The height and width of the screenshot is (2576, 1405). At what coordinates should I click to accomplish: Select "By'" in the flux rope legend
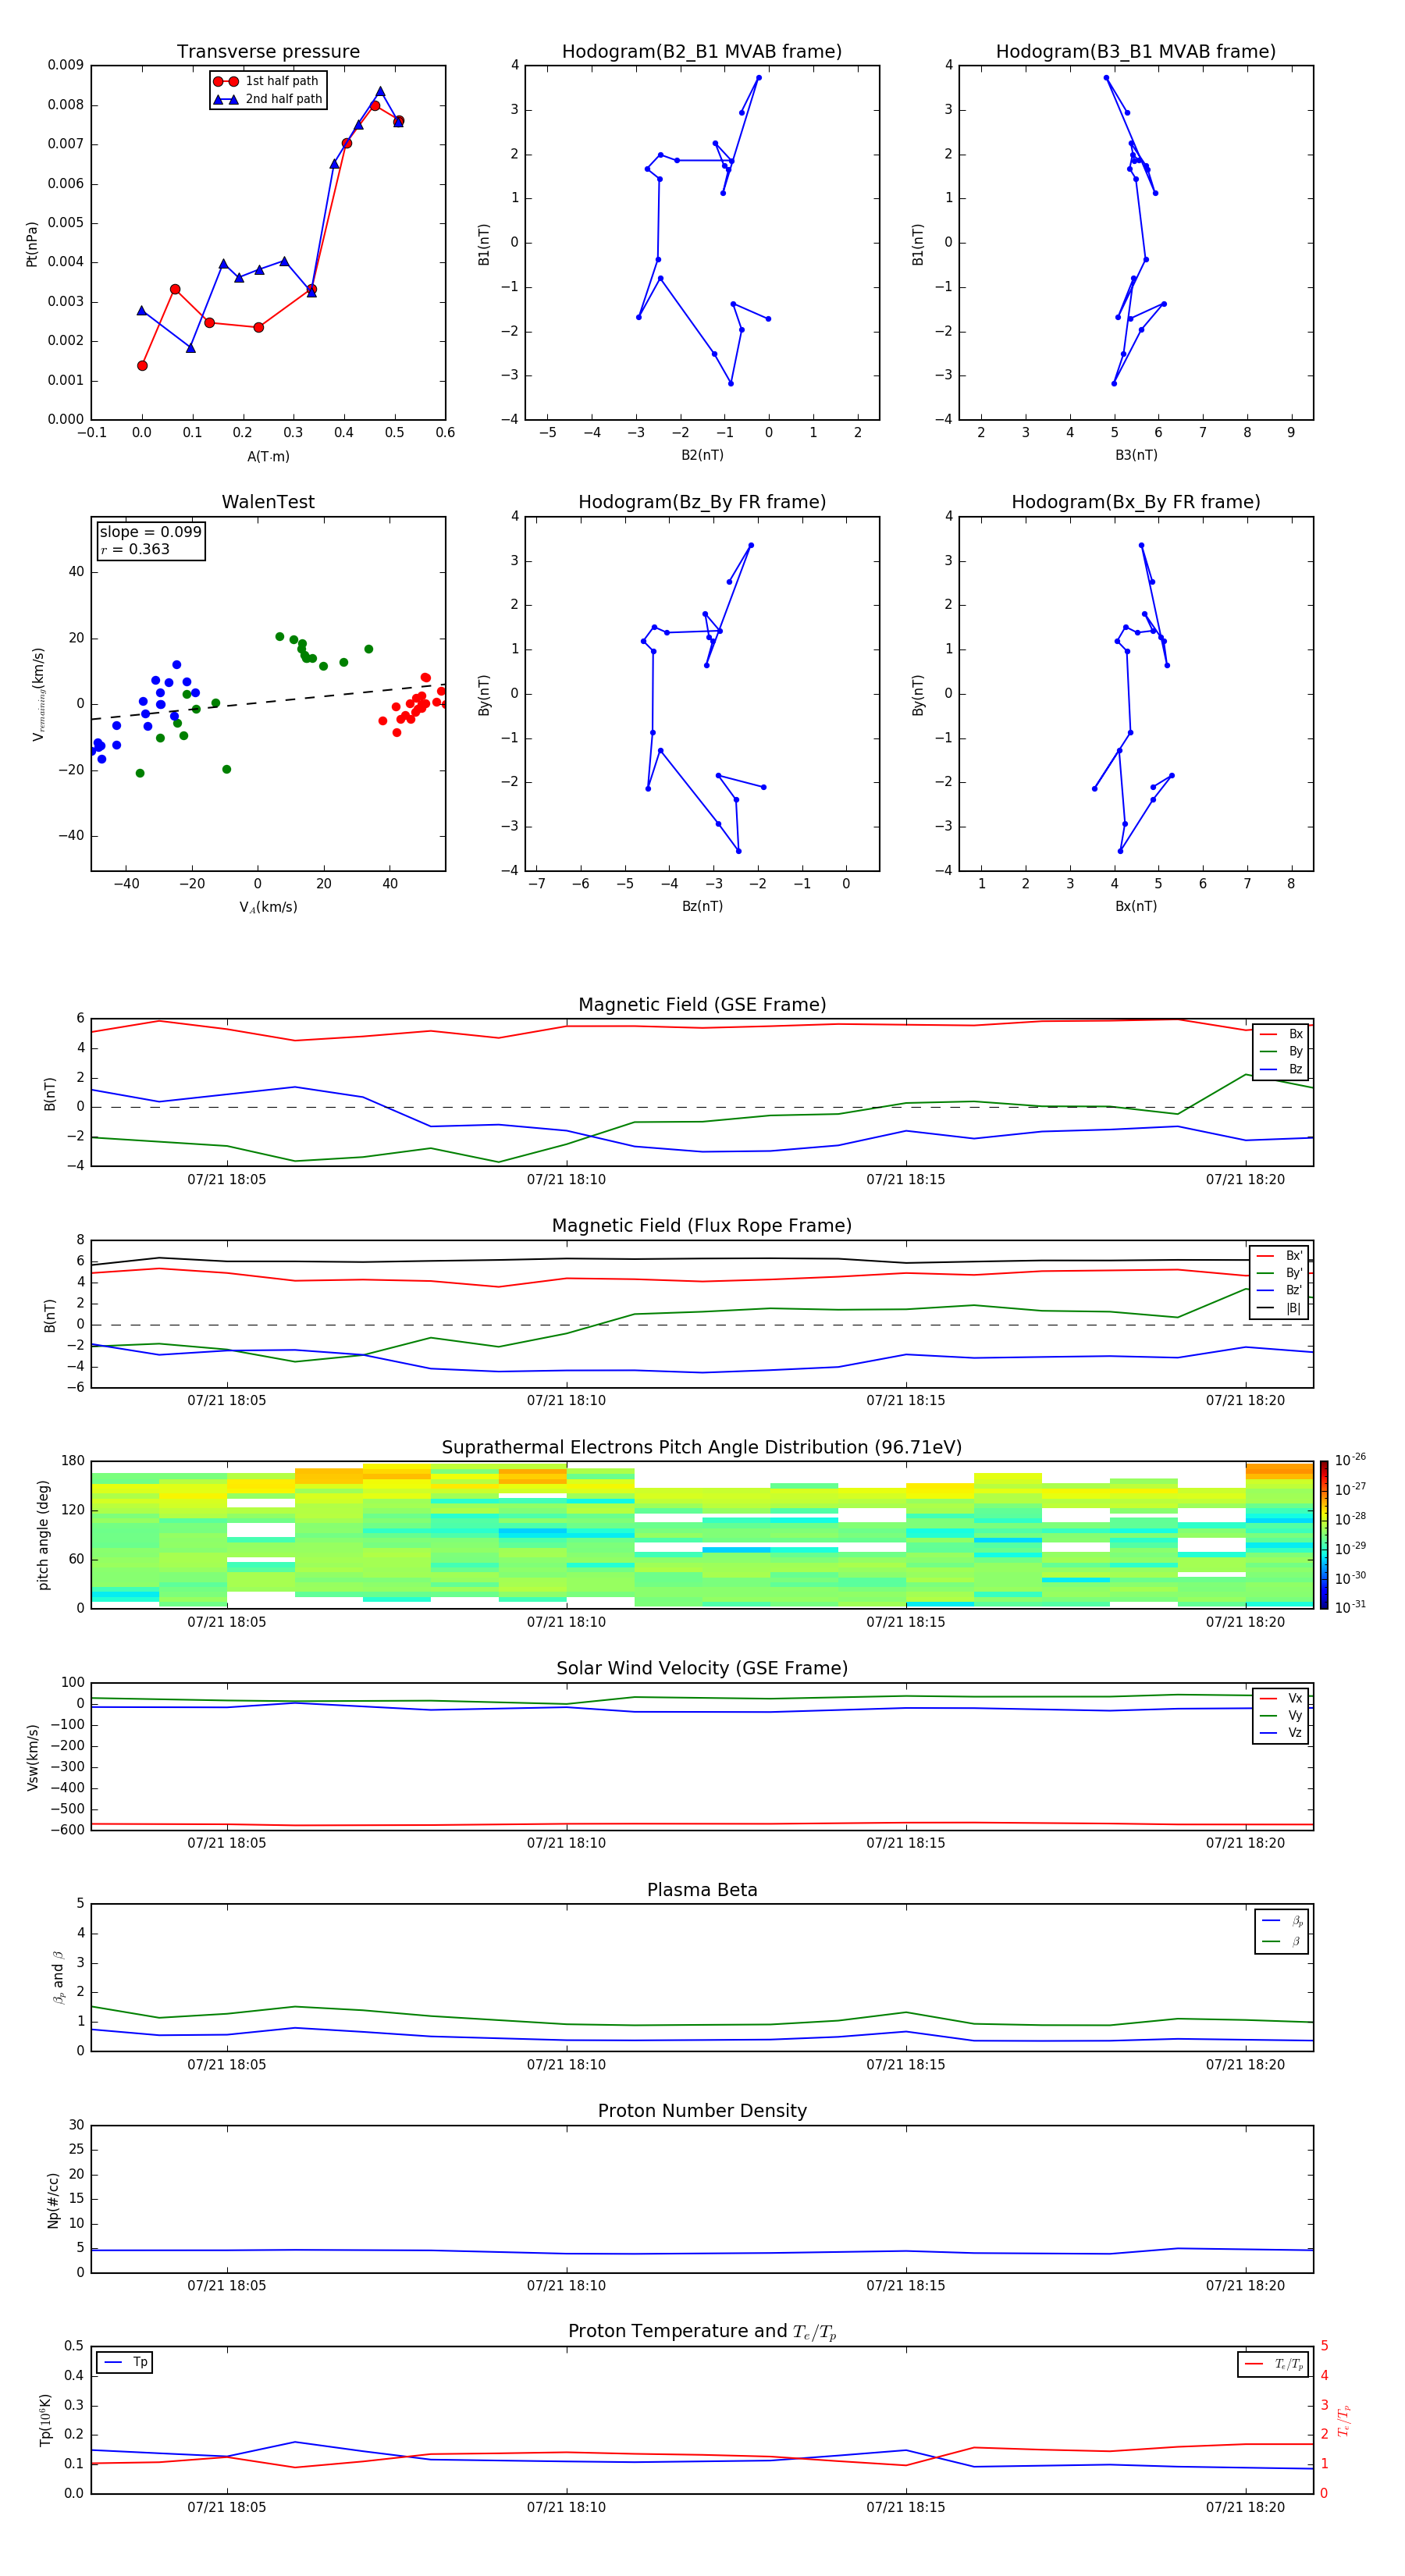[x=1281, y=1273]
